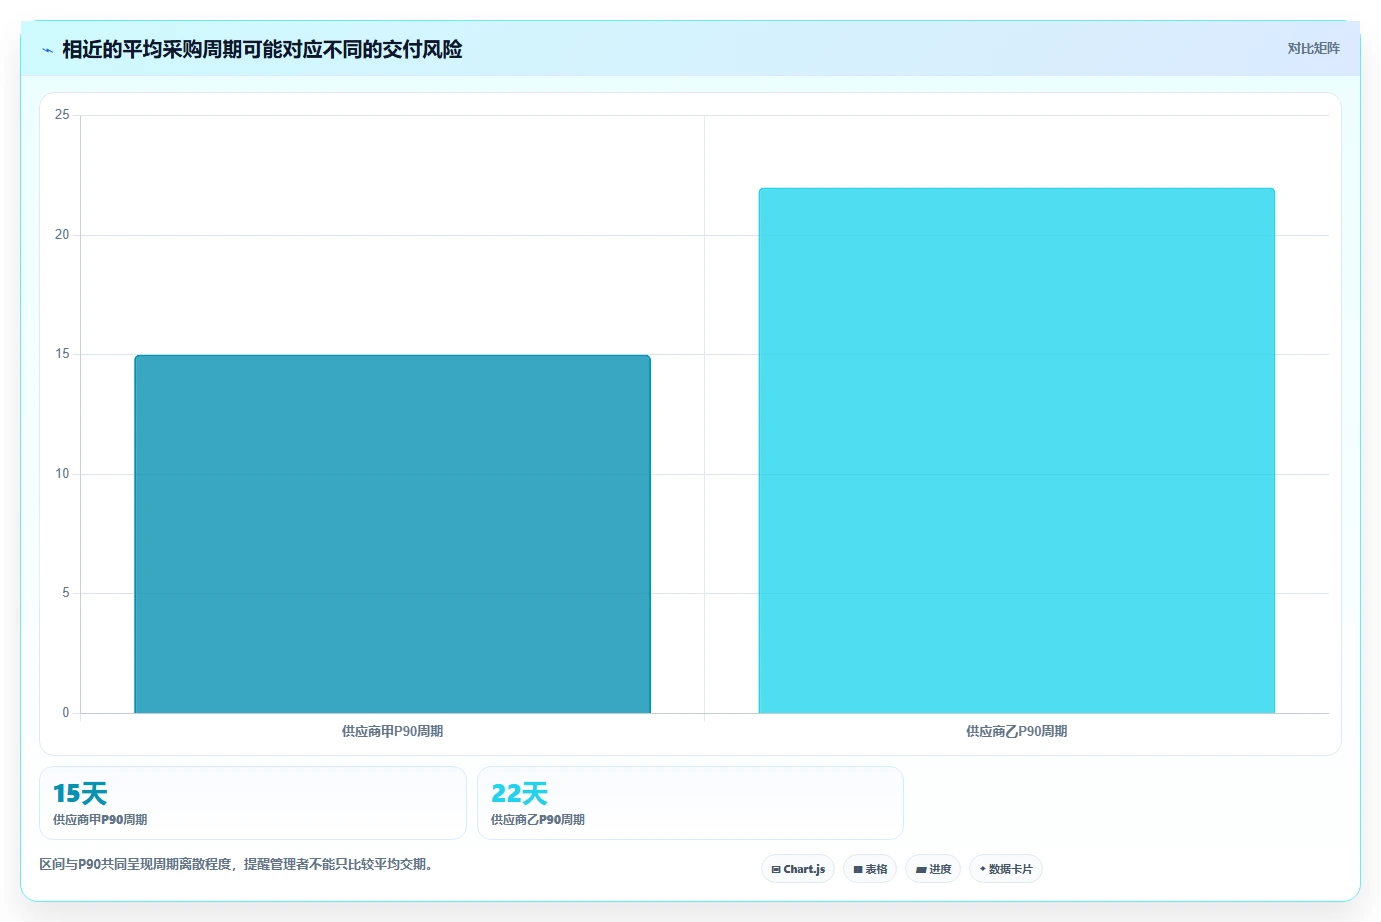The image size is (1381, 922).
Task: Select the 表格 chip
Action: point(870,869)
